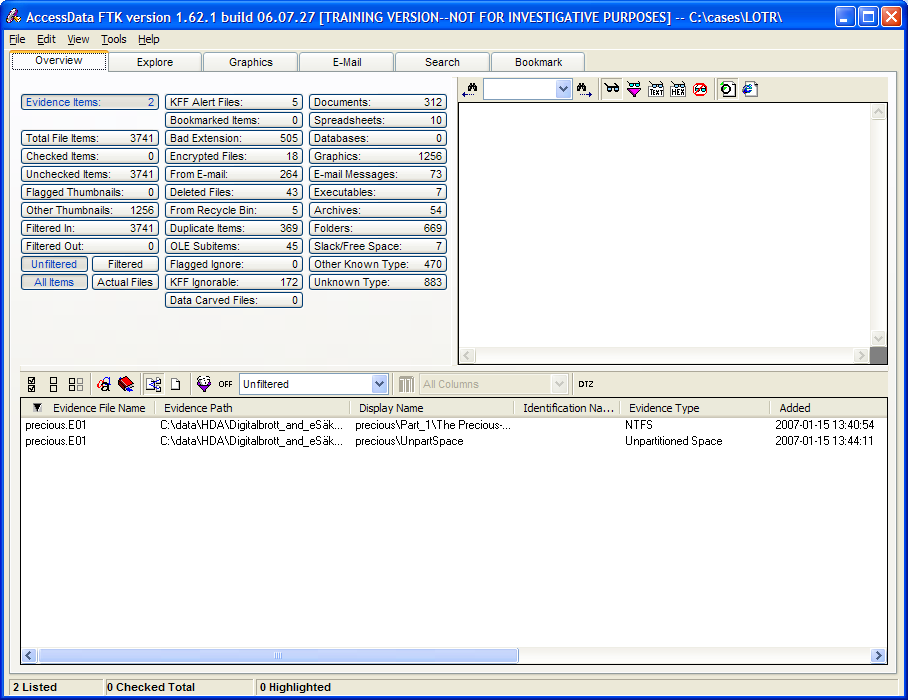The width and height of the screenshot is (908, 700).
Task: Select the Native View eyeglasses icon
Action: (x=612, y=89)
